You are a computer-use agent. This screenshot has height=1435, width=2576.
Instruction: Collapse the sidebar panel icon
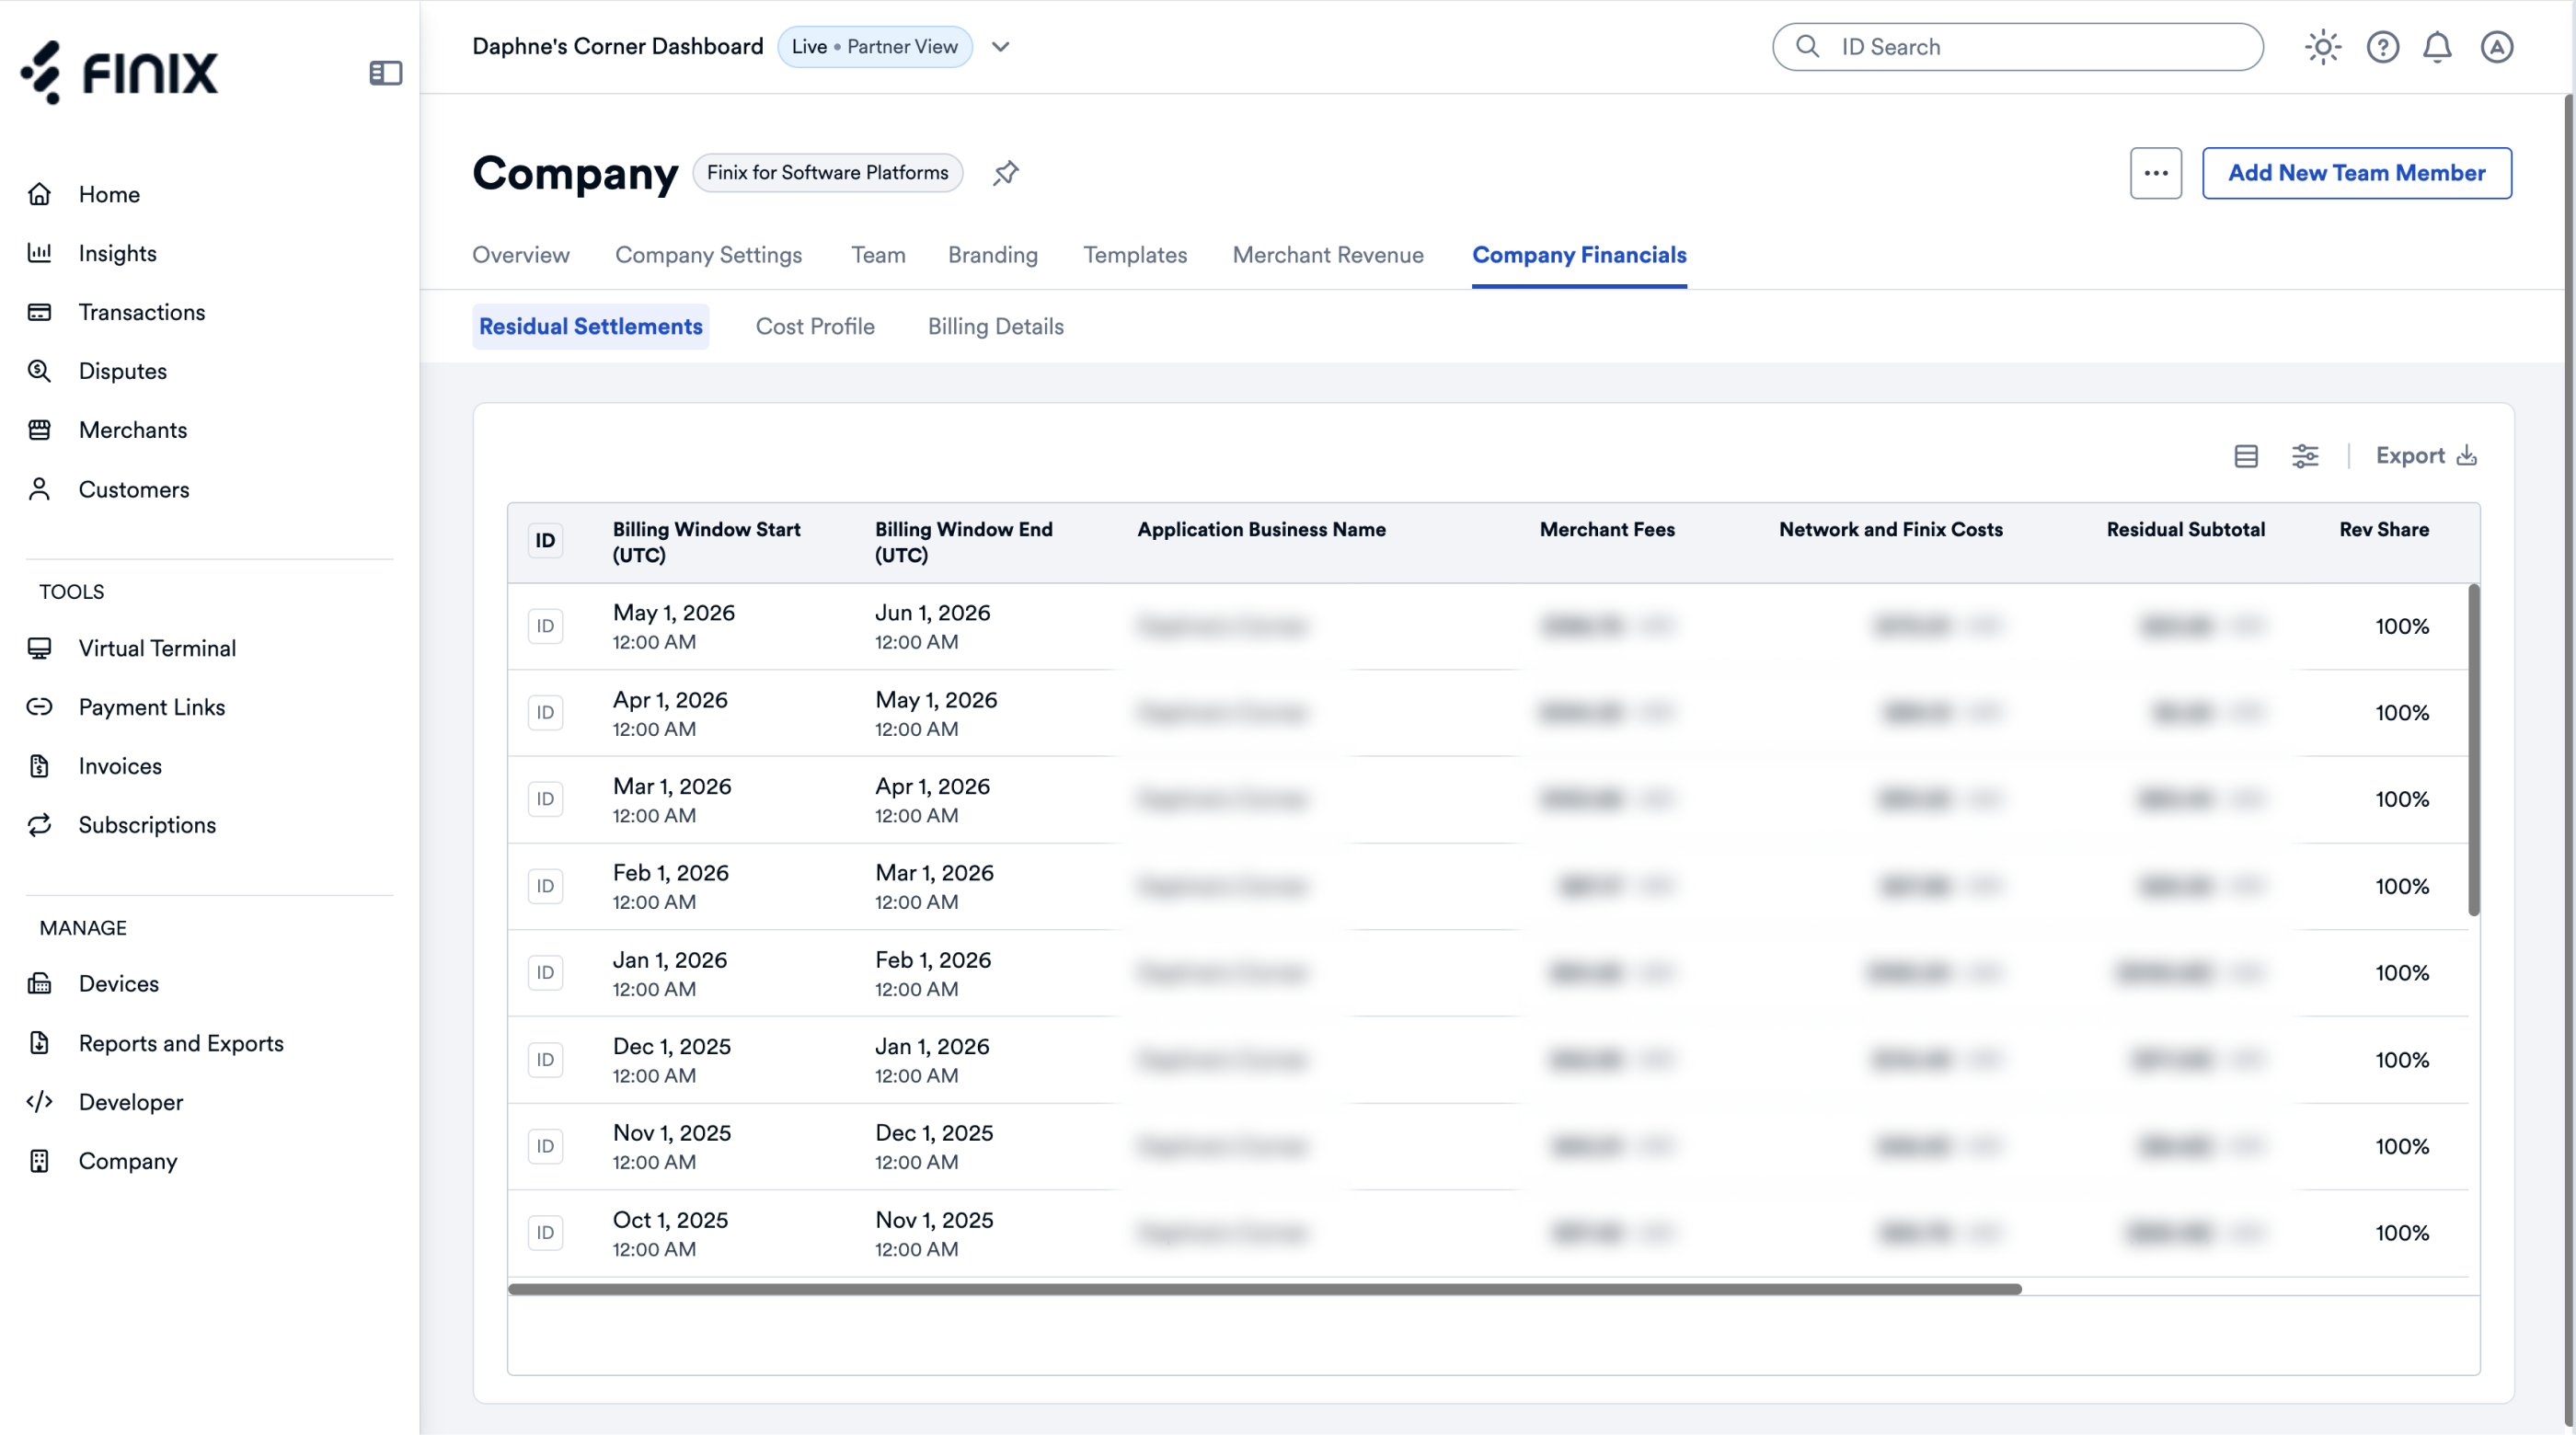click(385, 73)
